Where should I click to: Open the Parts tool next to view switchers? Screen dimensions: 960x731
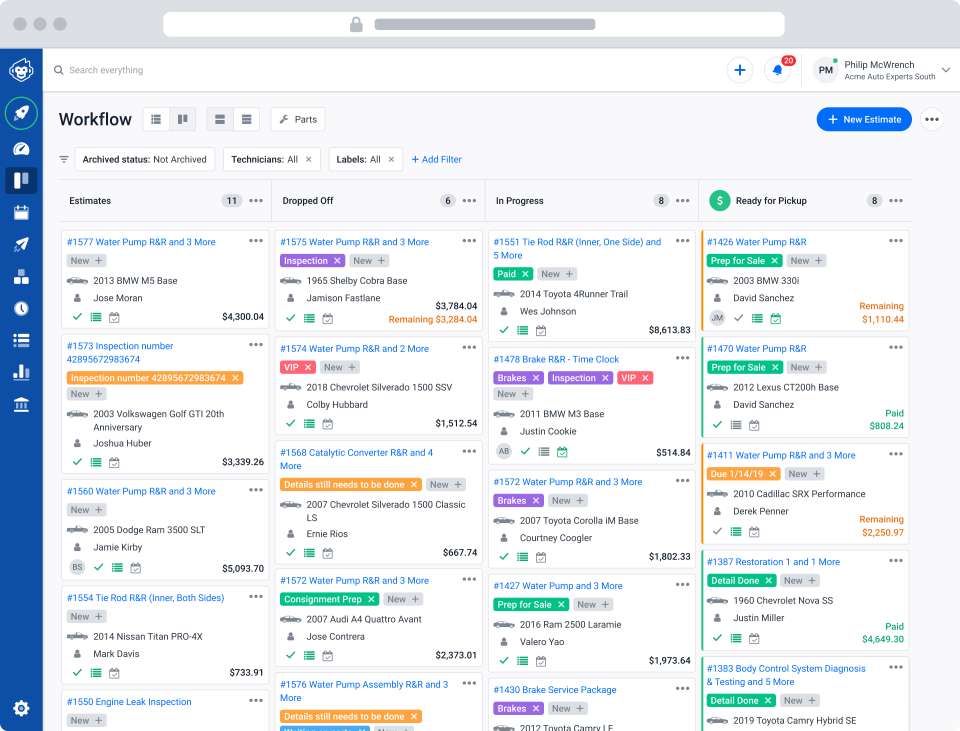click(x=297, y=119)
